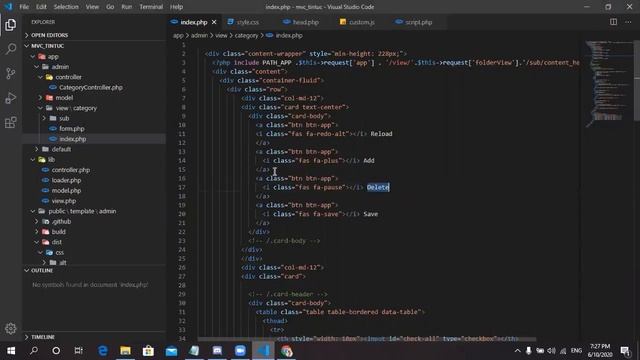Switch to the head.php tab
The width and height of the screenshot is (640, 360).
point(305,22)
